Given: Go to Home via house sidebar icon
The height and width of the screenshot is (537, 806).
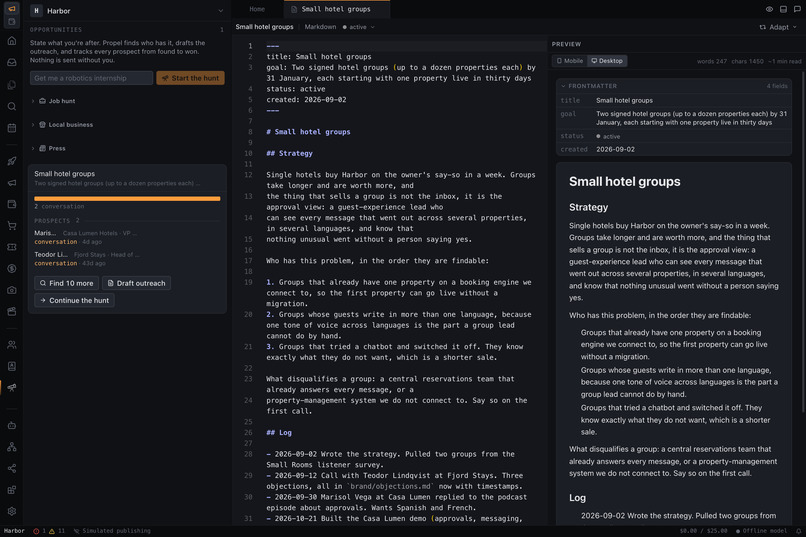Looking at the screenshot, I should [11, 41].
